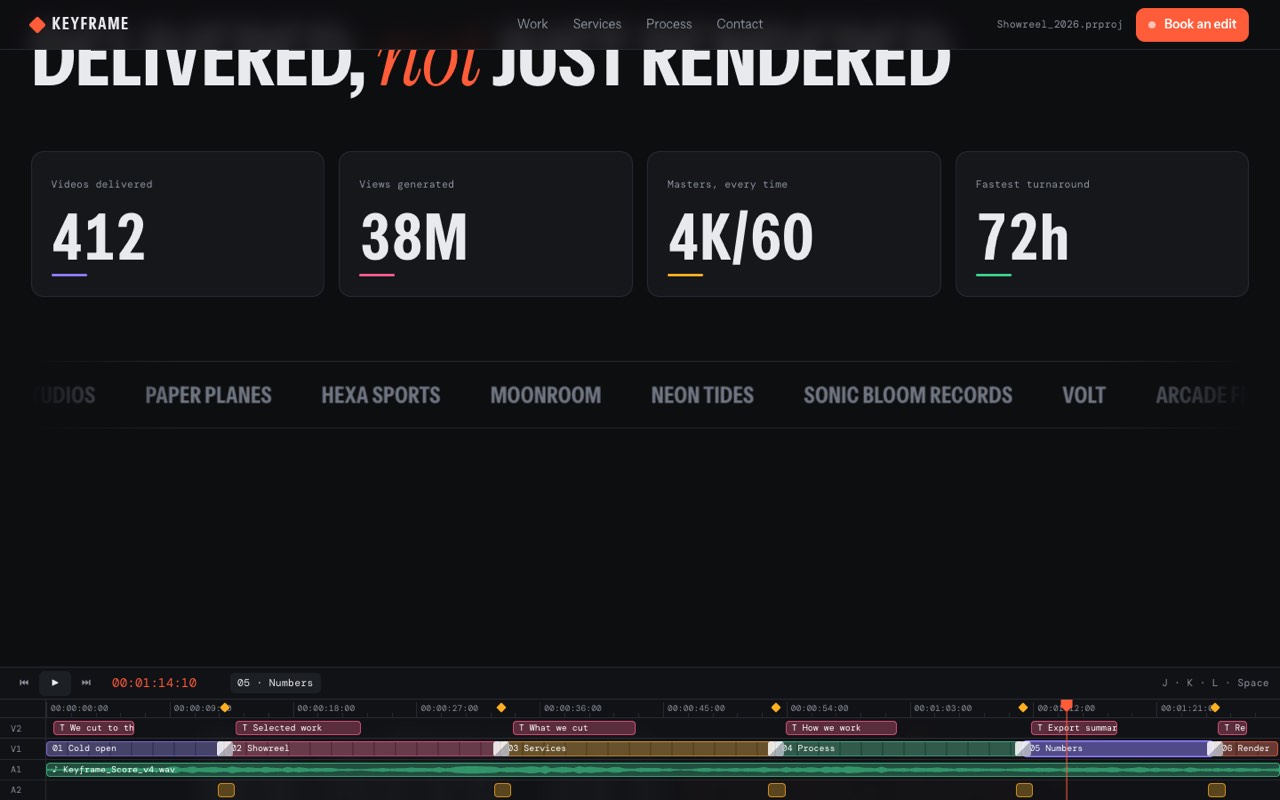1280x800 pixels.
Task: Select the "03 Services" clip on V1
Action: tap(638, 748)
